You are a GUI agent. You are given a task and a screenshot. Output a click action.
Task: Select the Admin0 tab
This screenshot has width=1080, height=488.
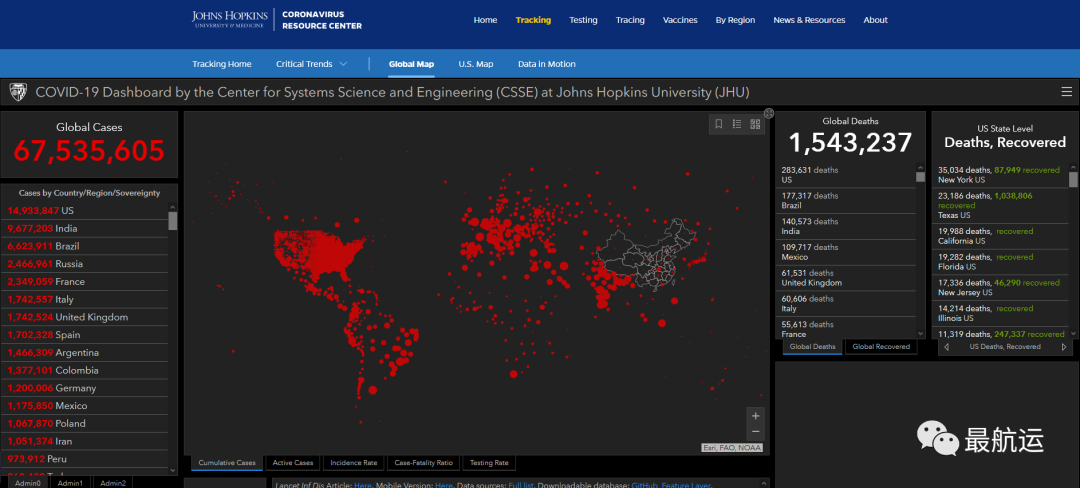click(x=28, y=483)
